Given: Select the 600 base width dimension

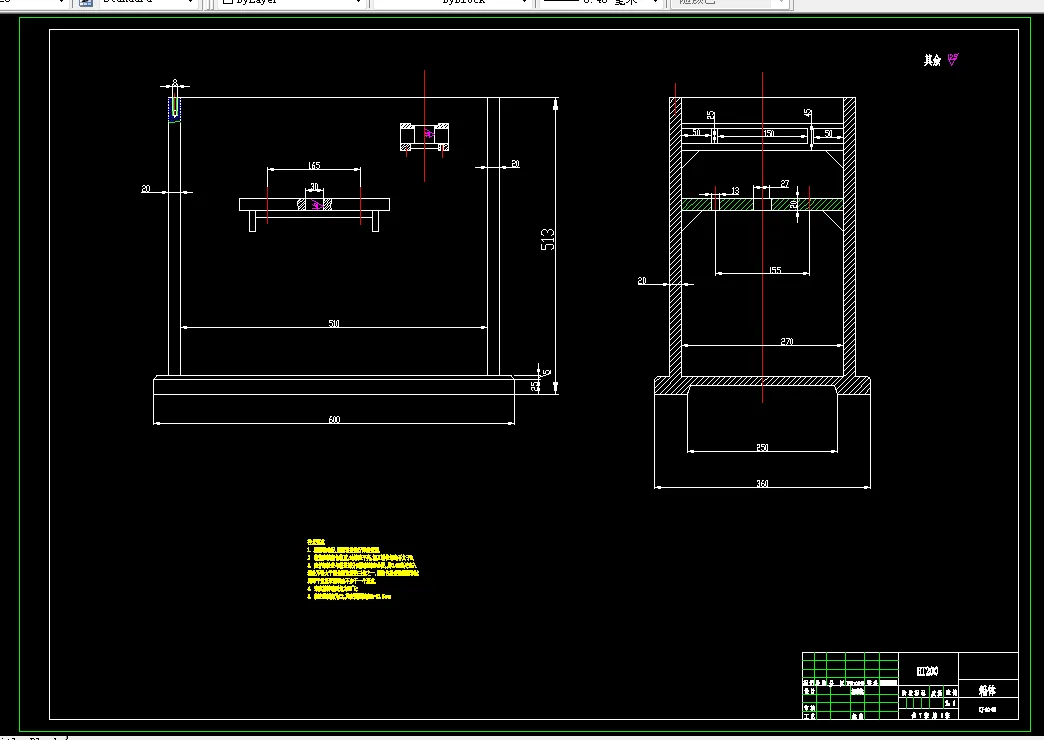Looking at the screenshot, I should pyautogui.click(x=334, y=419).
